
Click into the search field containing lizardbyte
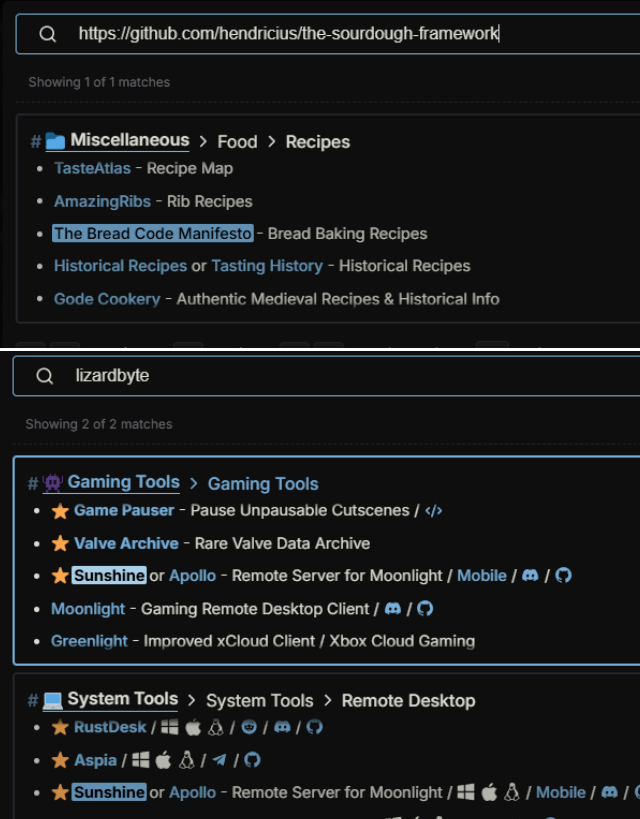click(x=327, y=376)
